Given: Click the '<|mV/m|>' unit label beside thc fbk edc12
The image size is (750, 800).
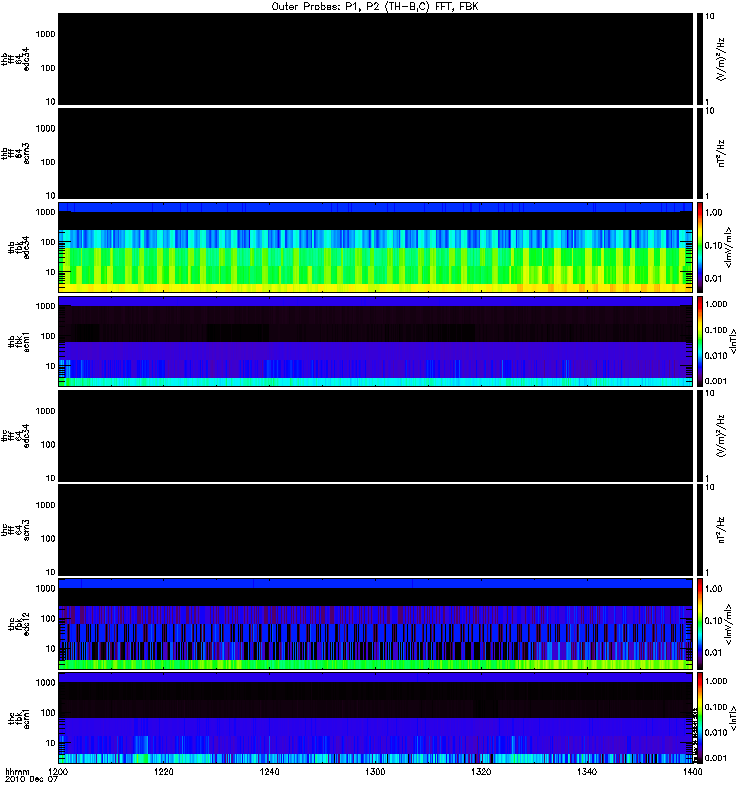Looking at the screenshot, I should point(728,623).
